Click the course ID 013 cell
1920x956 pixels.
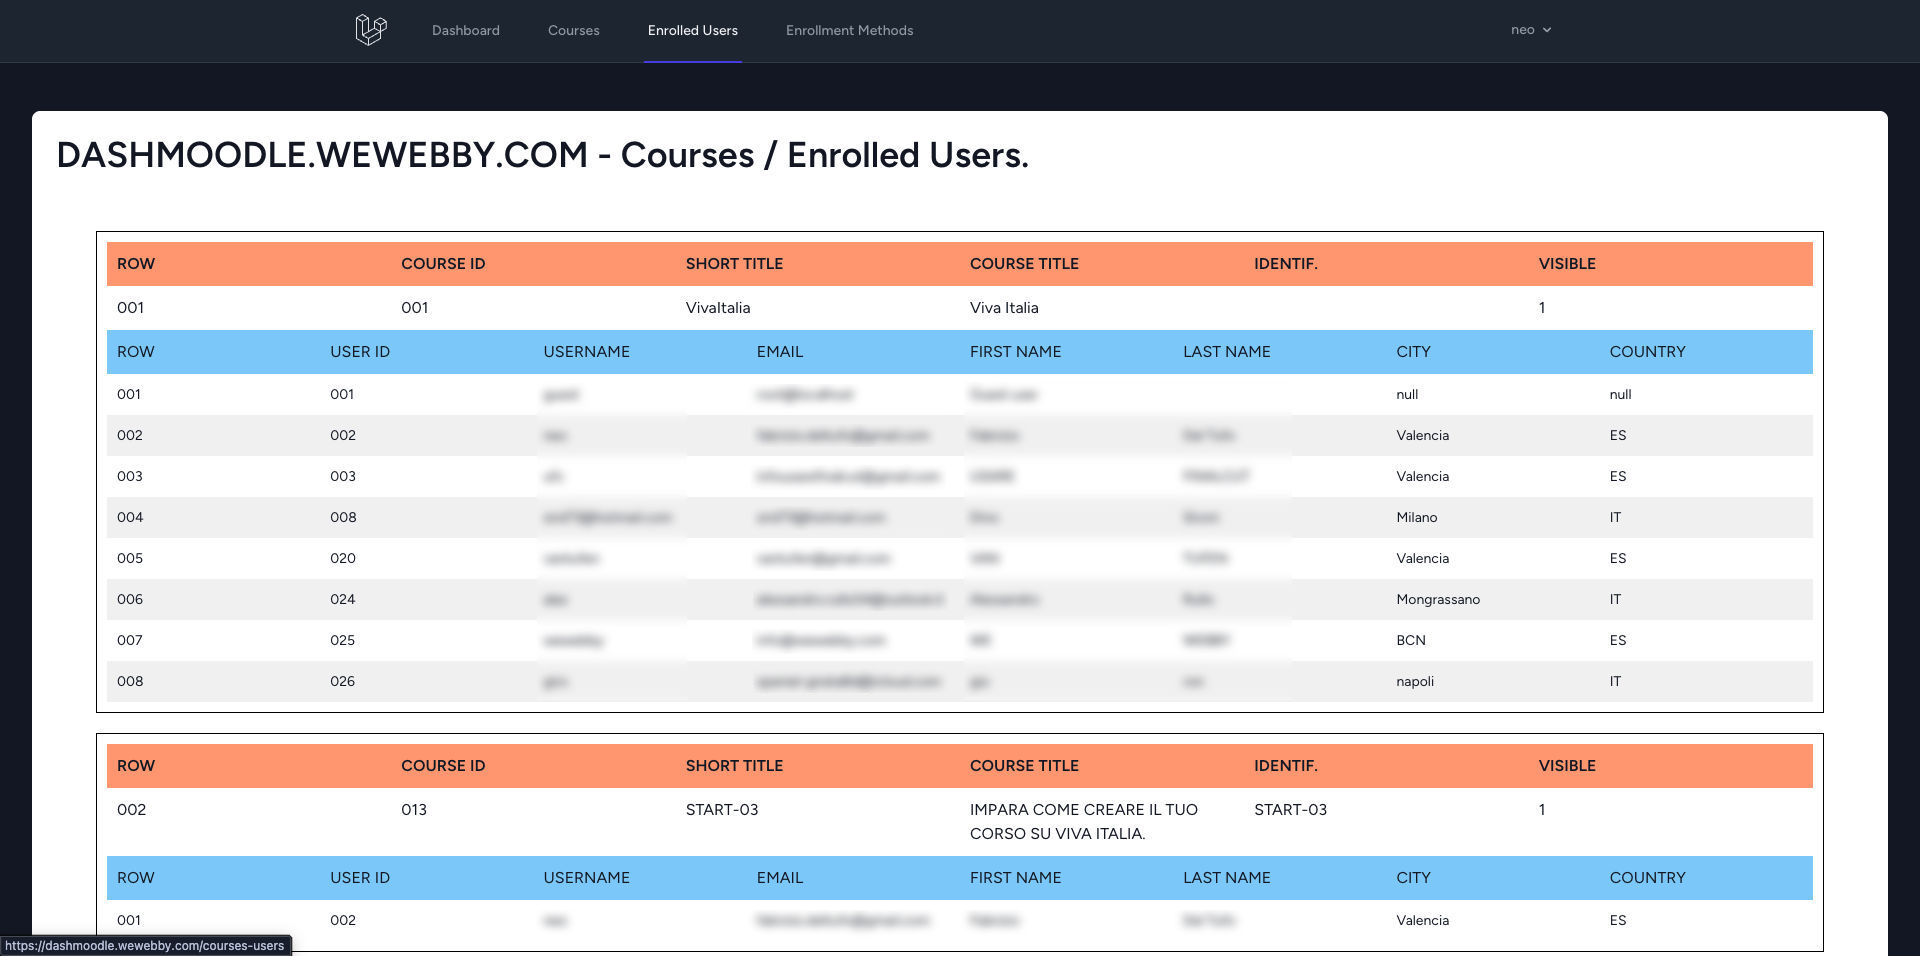pos(414,810)
